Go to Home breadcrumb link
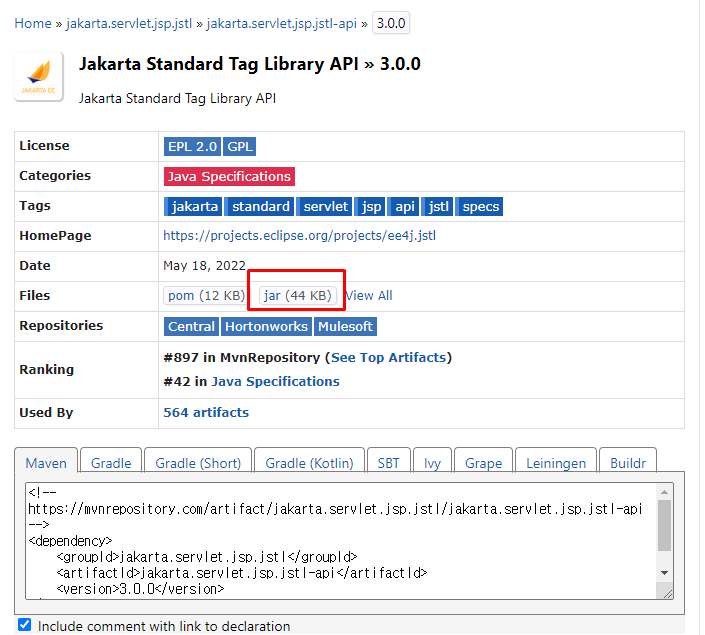The height and width of the screenshot is (635, 705). tap(33, 23)
